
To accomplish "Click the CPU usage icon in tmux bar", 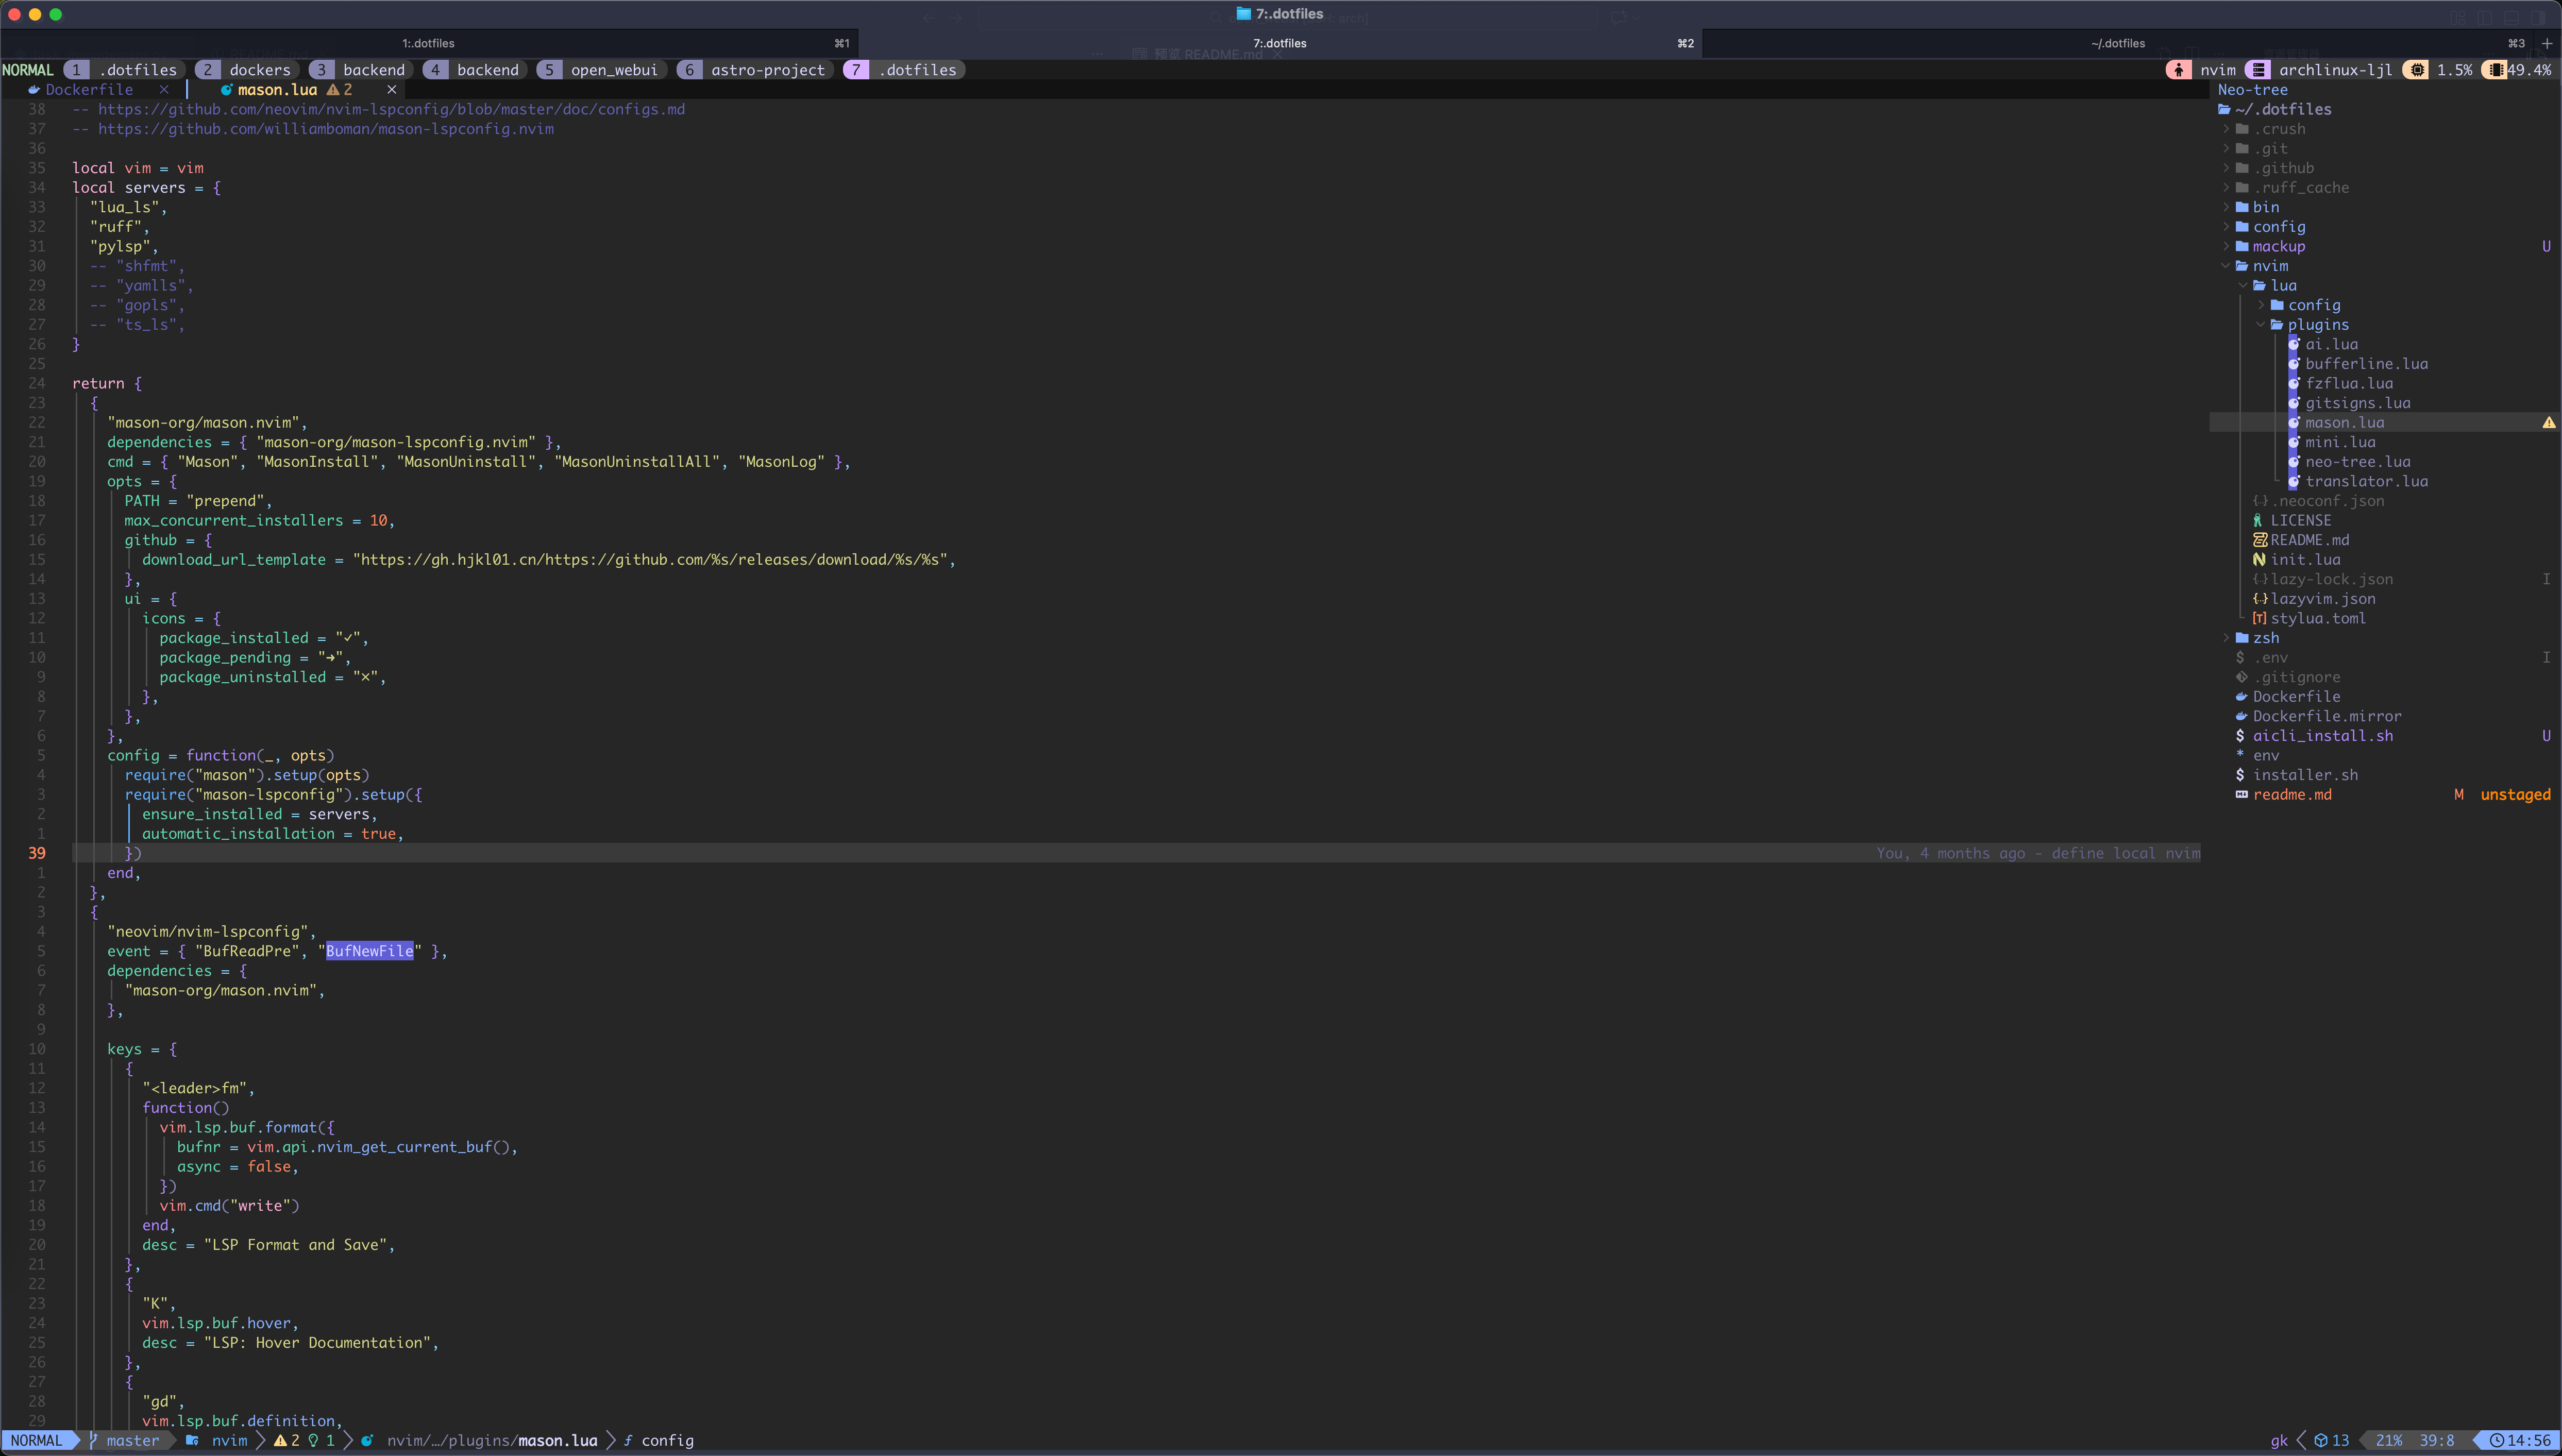I will point(2417,70).
